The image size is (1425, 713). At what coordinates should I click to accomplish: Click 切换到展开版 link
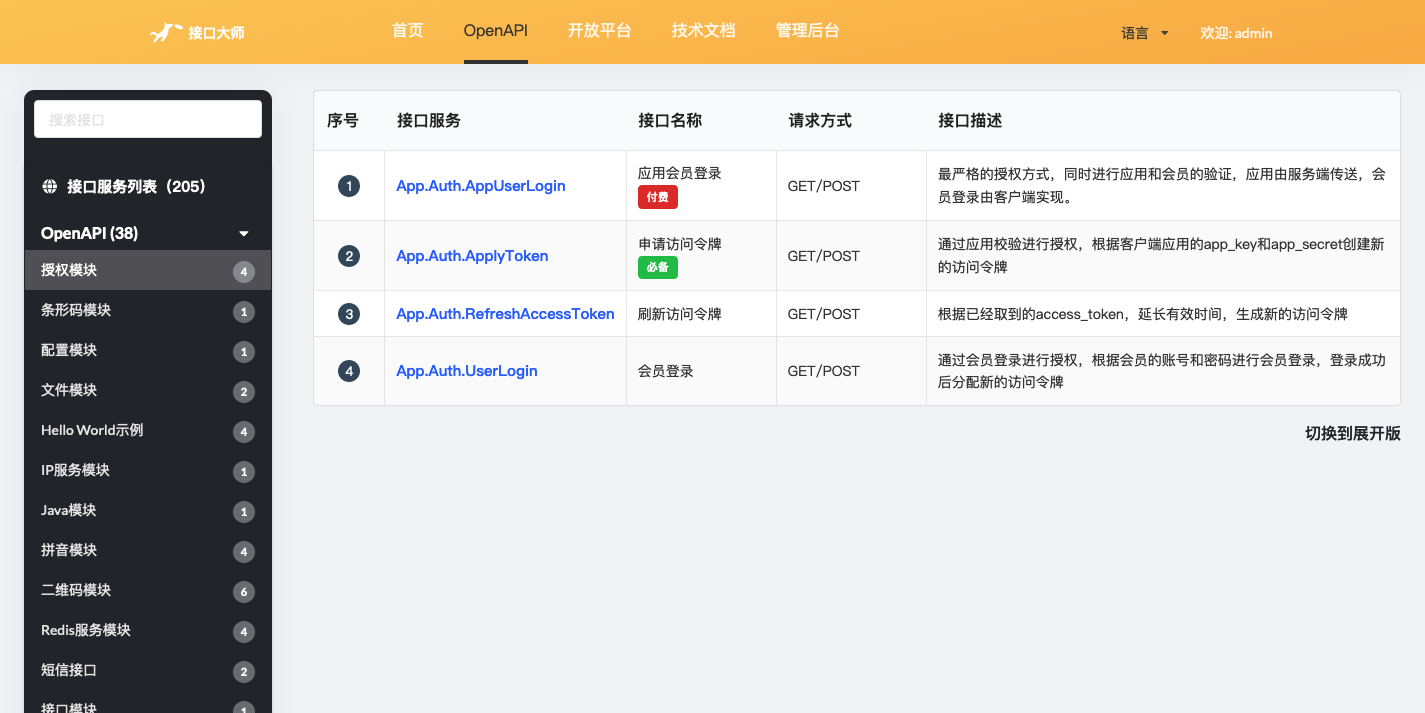pyautogui.click(x=1353, y=433)
